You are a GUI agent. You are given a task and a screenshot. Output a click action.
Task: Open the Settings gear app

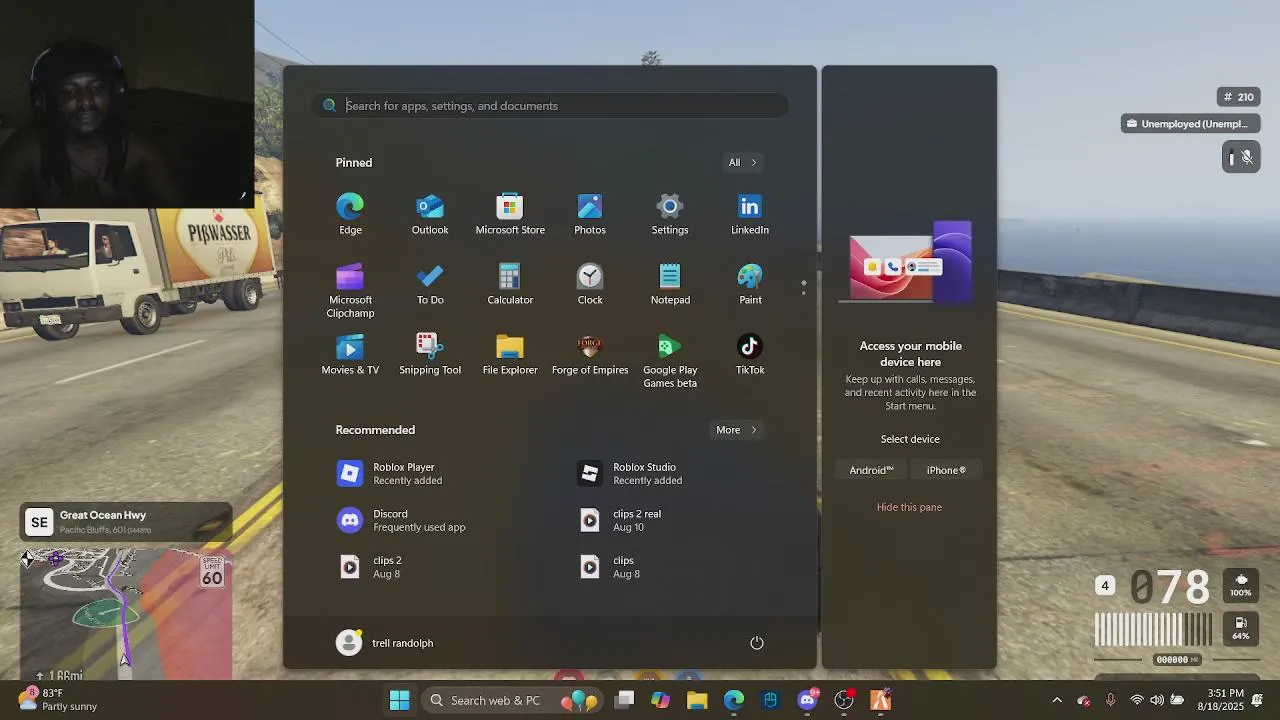point(670,214)
